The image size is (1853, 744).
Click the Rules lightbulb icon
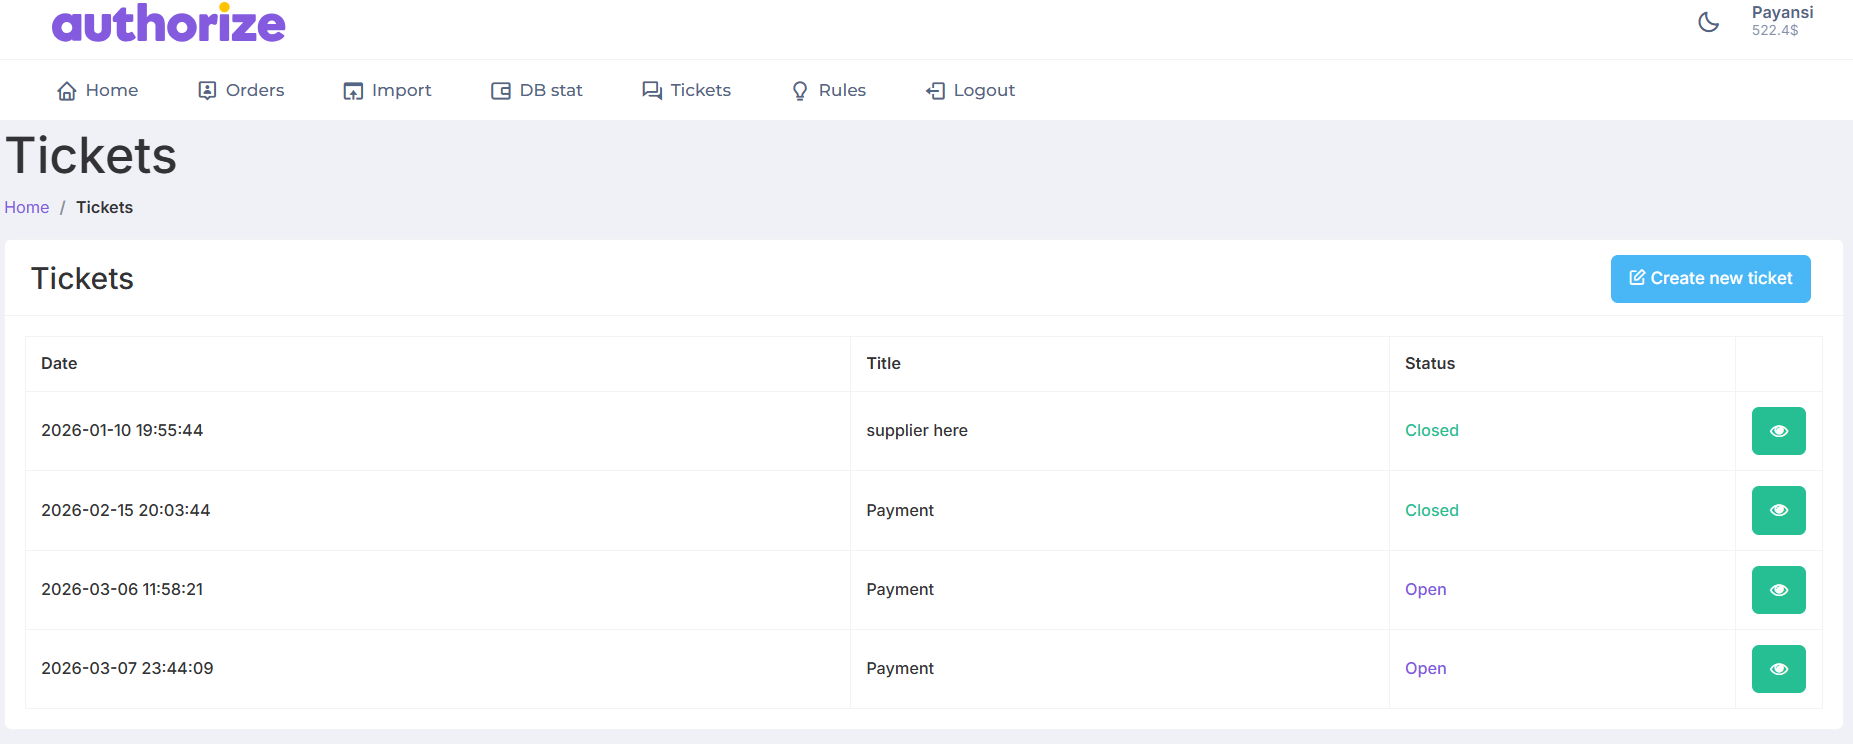[800, 91]
